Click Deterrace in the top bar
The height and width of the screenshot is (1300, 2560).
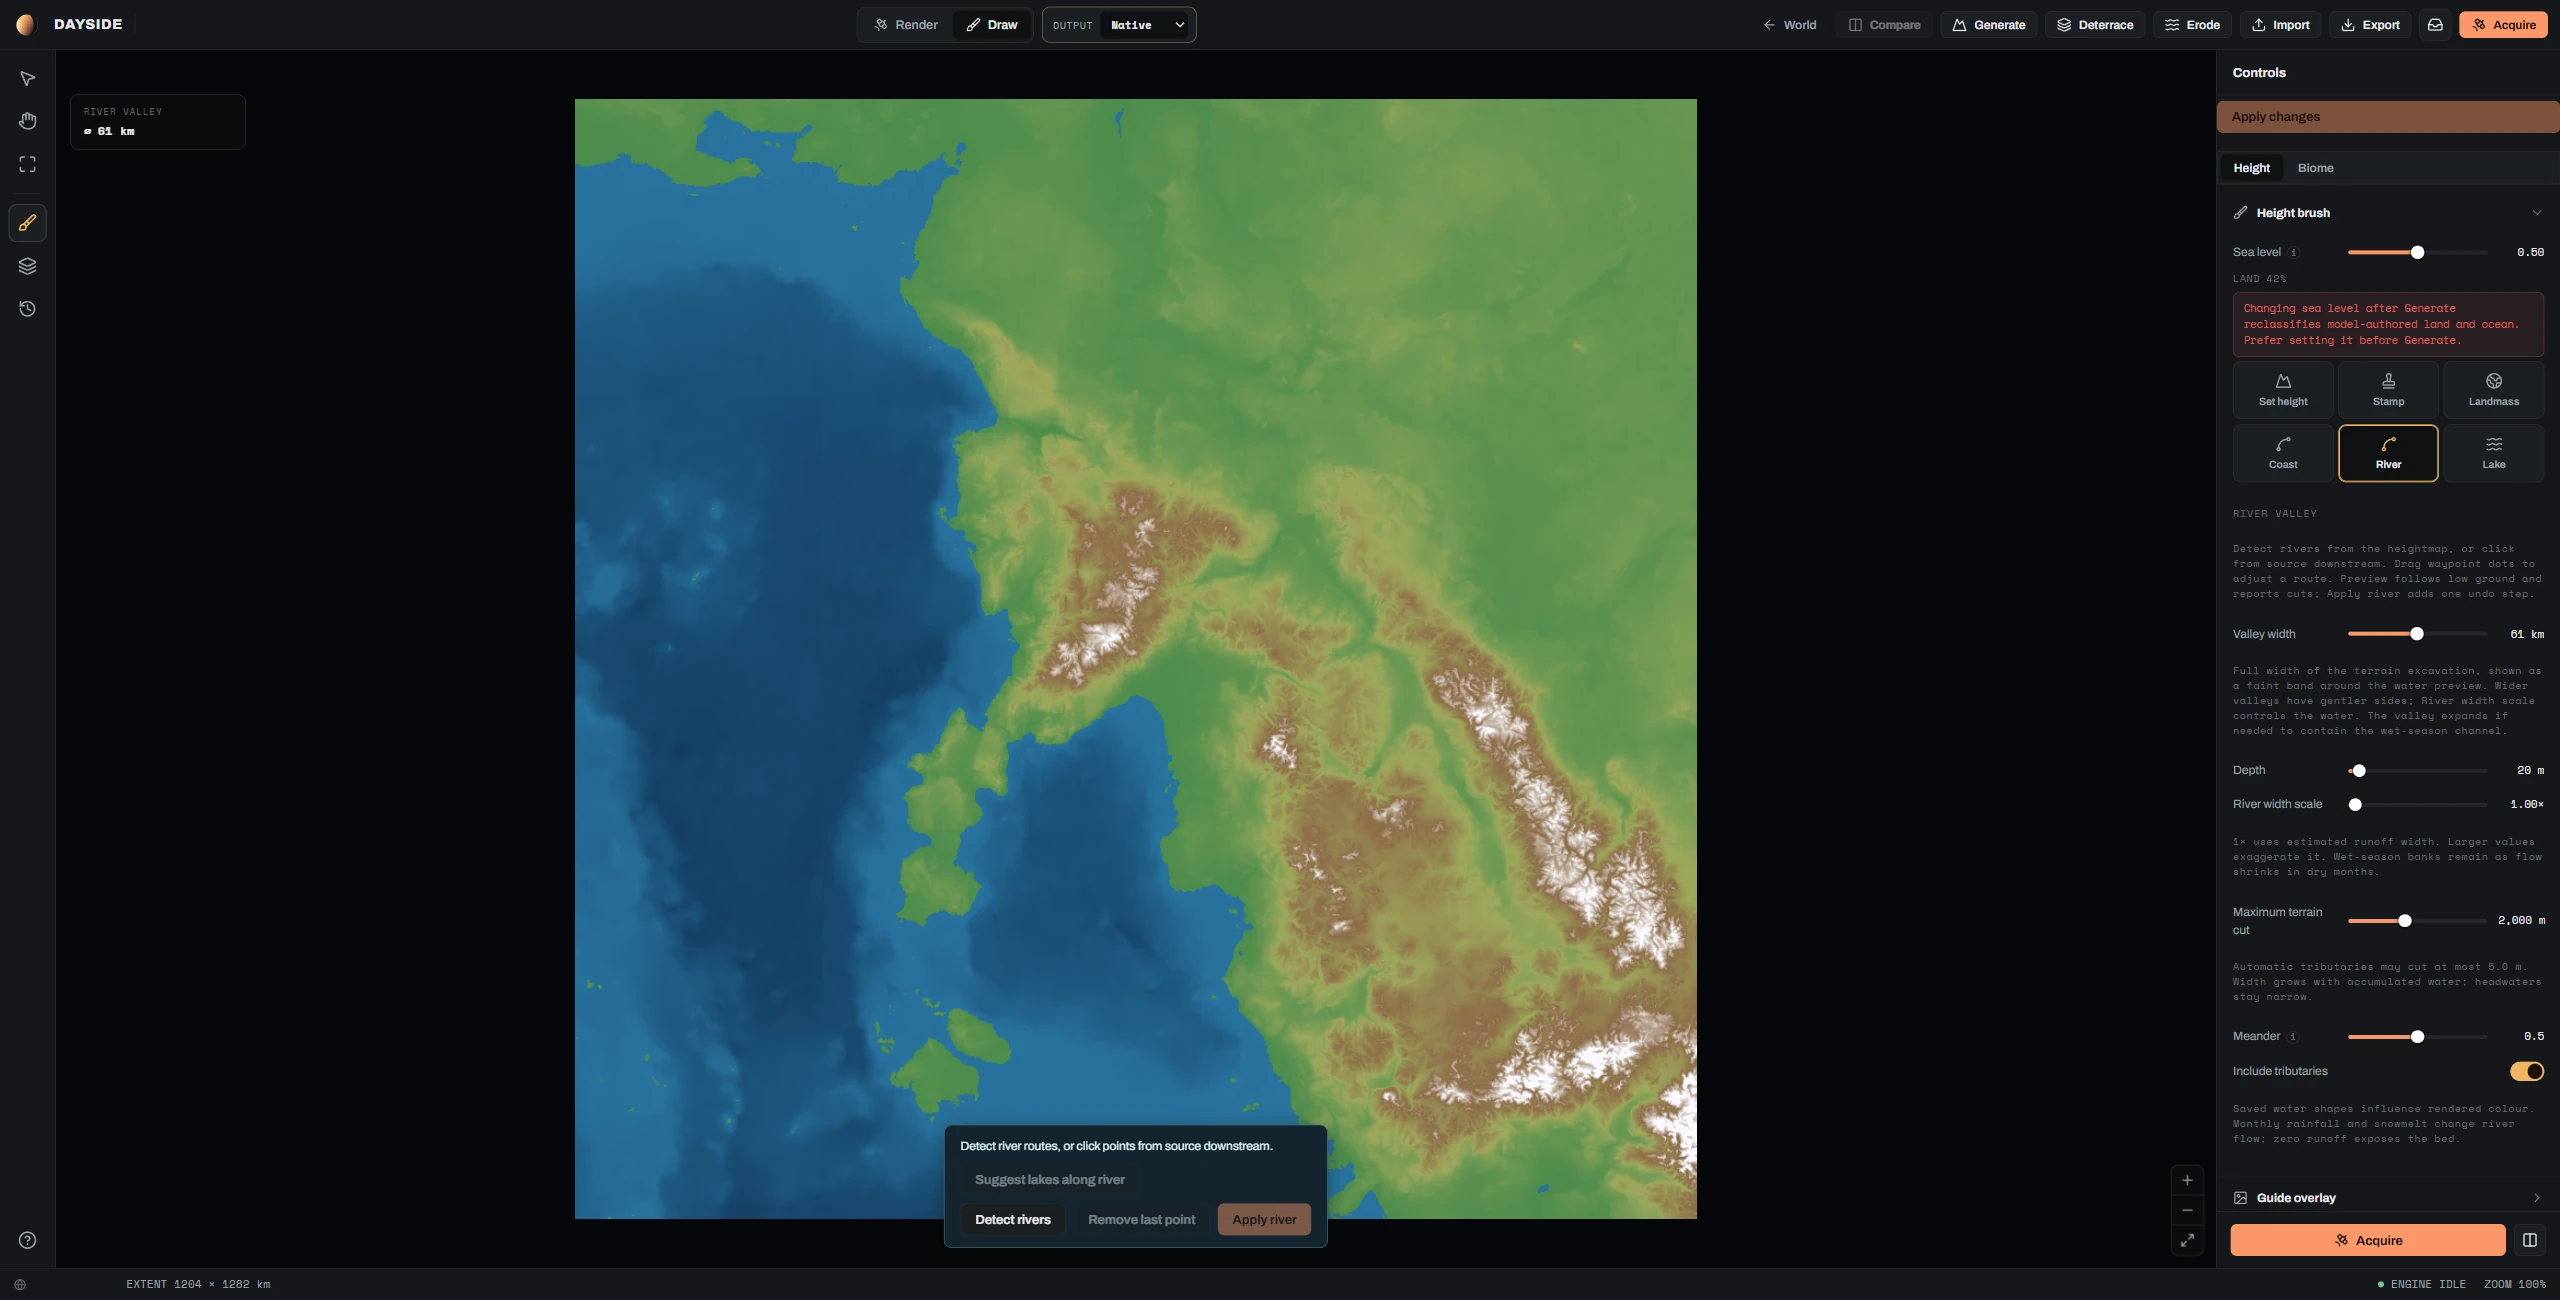click(2094, 25)
